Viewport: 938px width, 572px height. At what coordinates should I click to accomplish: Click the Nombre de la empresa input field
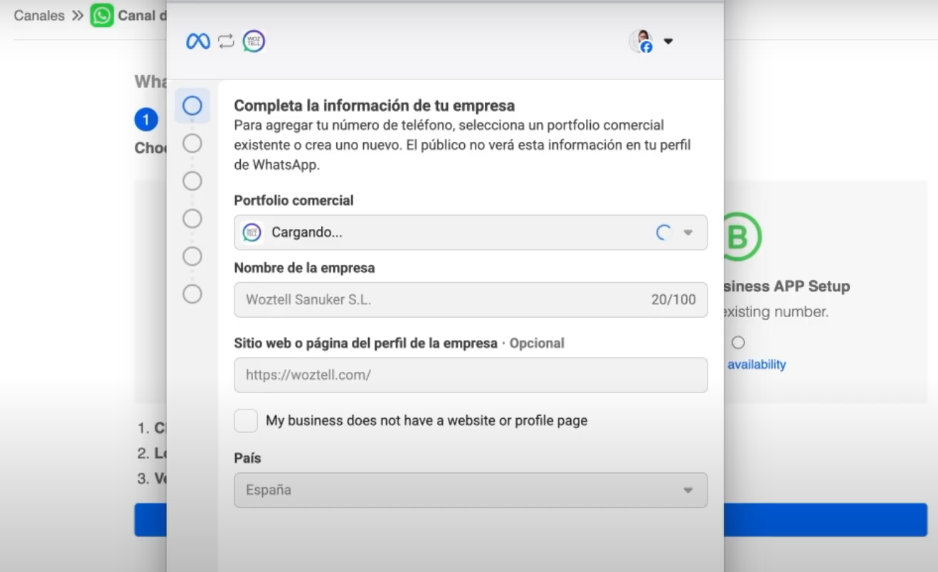[471, 300]
